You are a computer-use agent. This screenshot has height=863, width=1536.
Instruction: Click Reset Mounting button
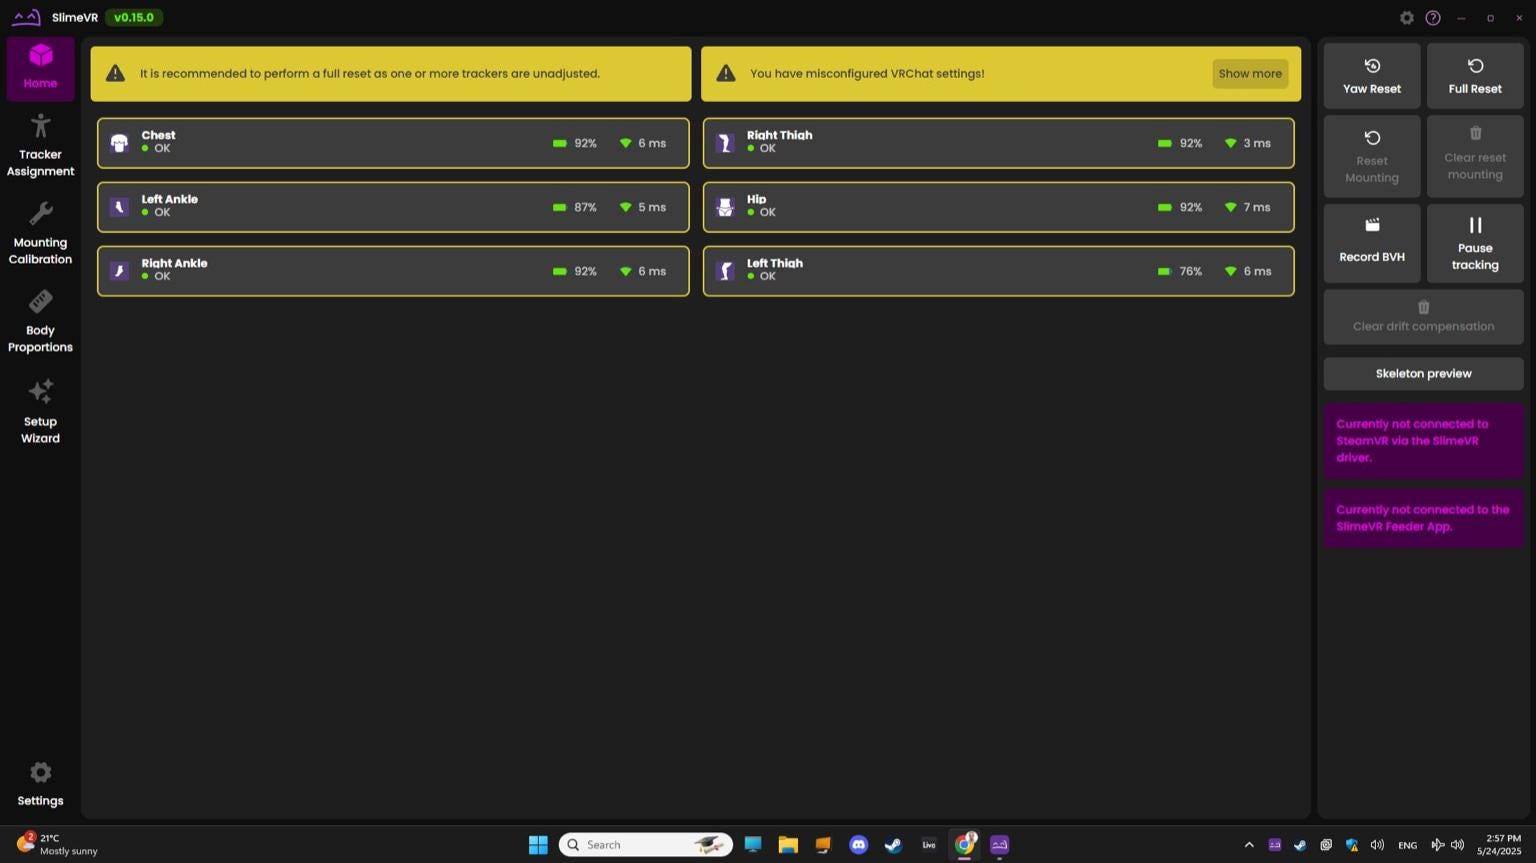(x=1372, y=156)
